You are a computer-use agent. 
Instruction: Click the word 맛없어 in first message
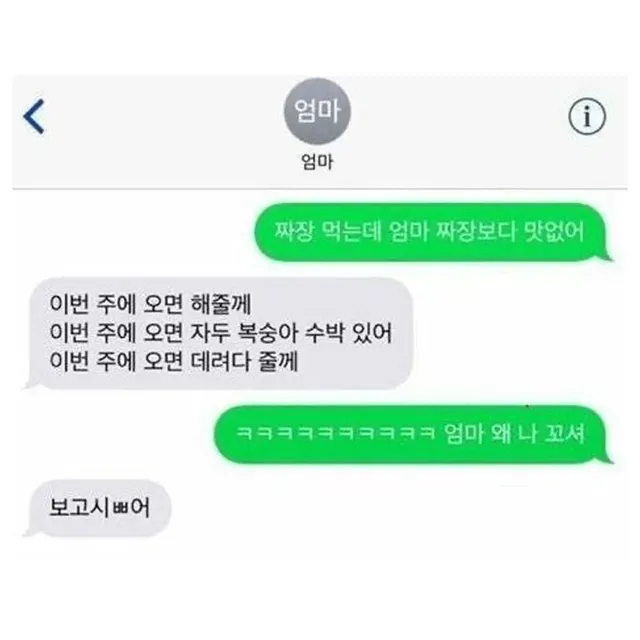554,232
